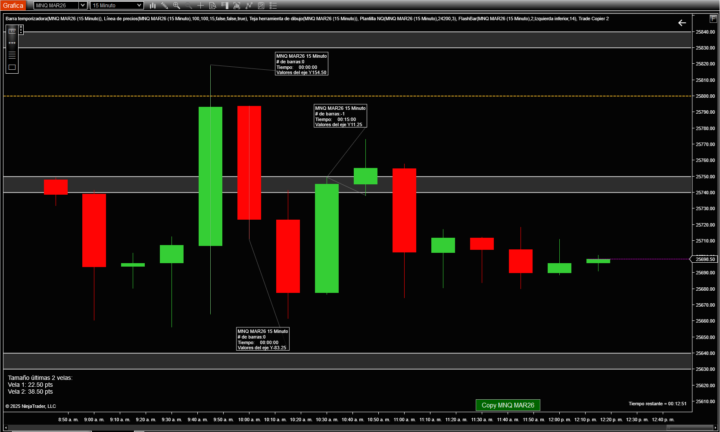Click the 25750.00 price axis label
Viewport: 720px width, 432px height.
[706, 176]
